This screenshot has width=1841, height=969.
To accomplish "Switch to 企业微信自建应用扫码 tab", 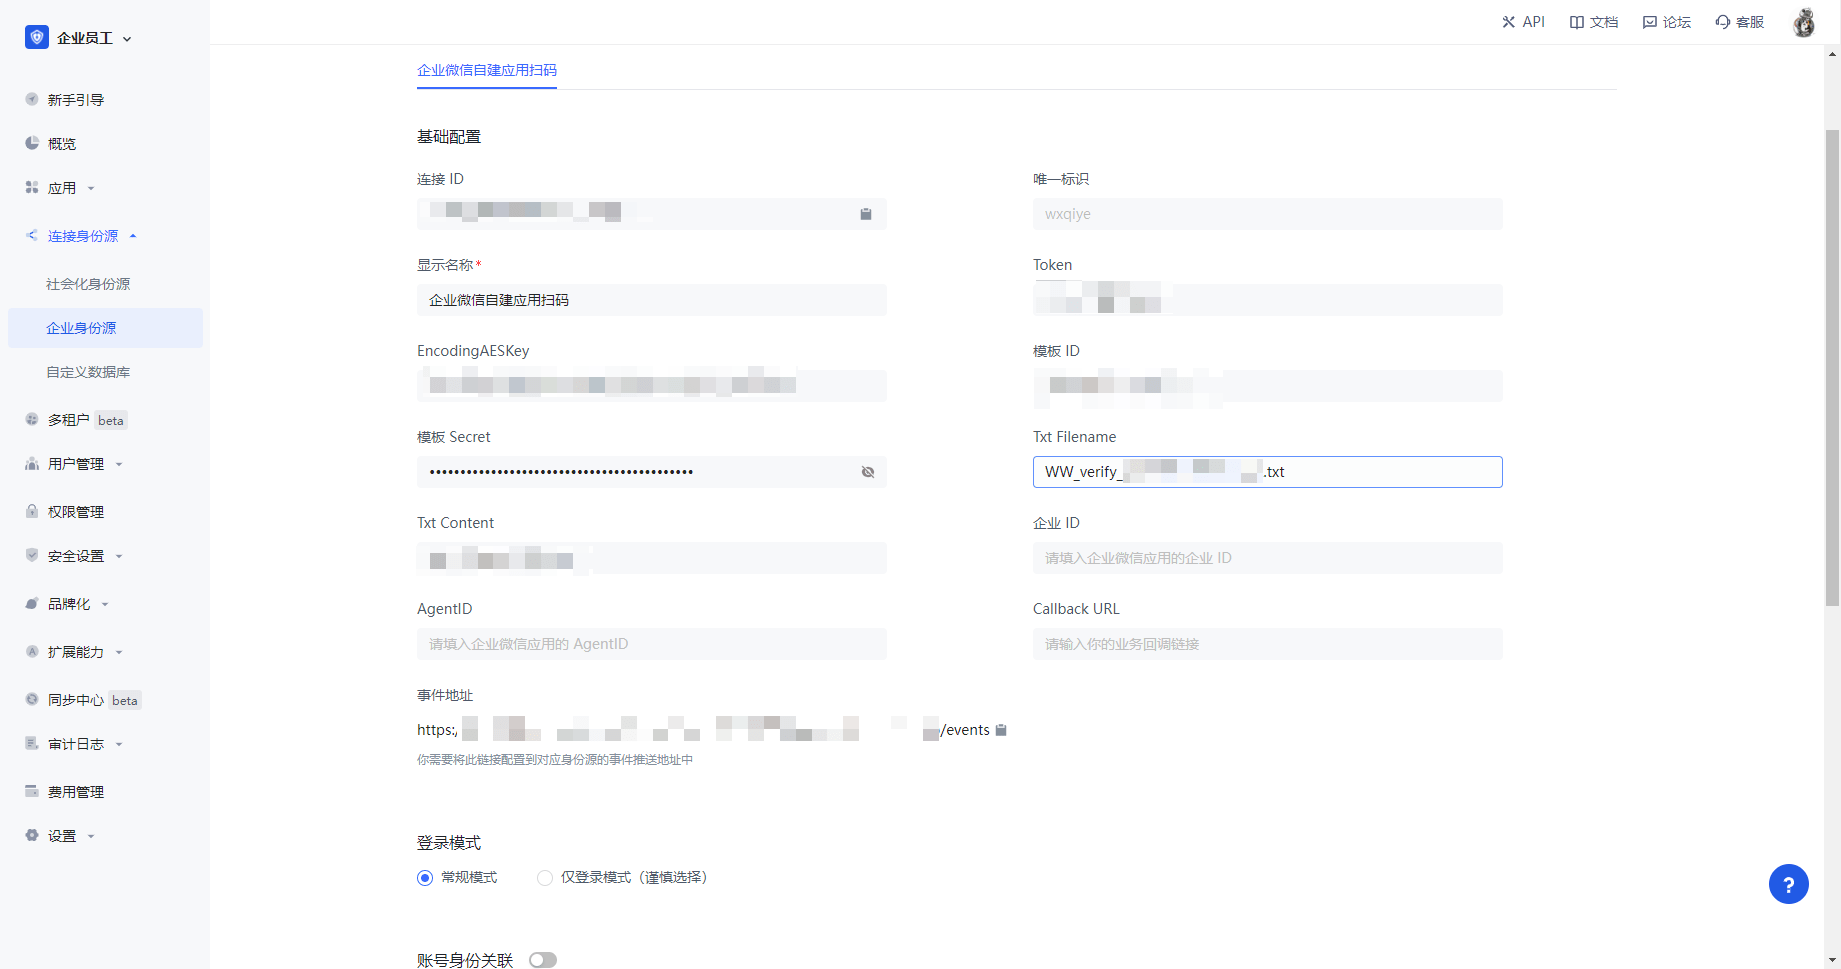I will (x=487, y=70).
